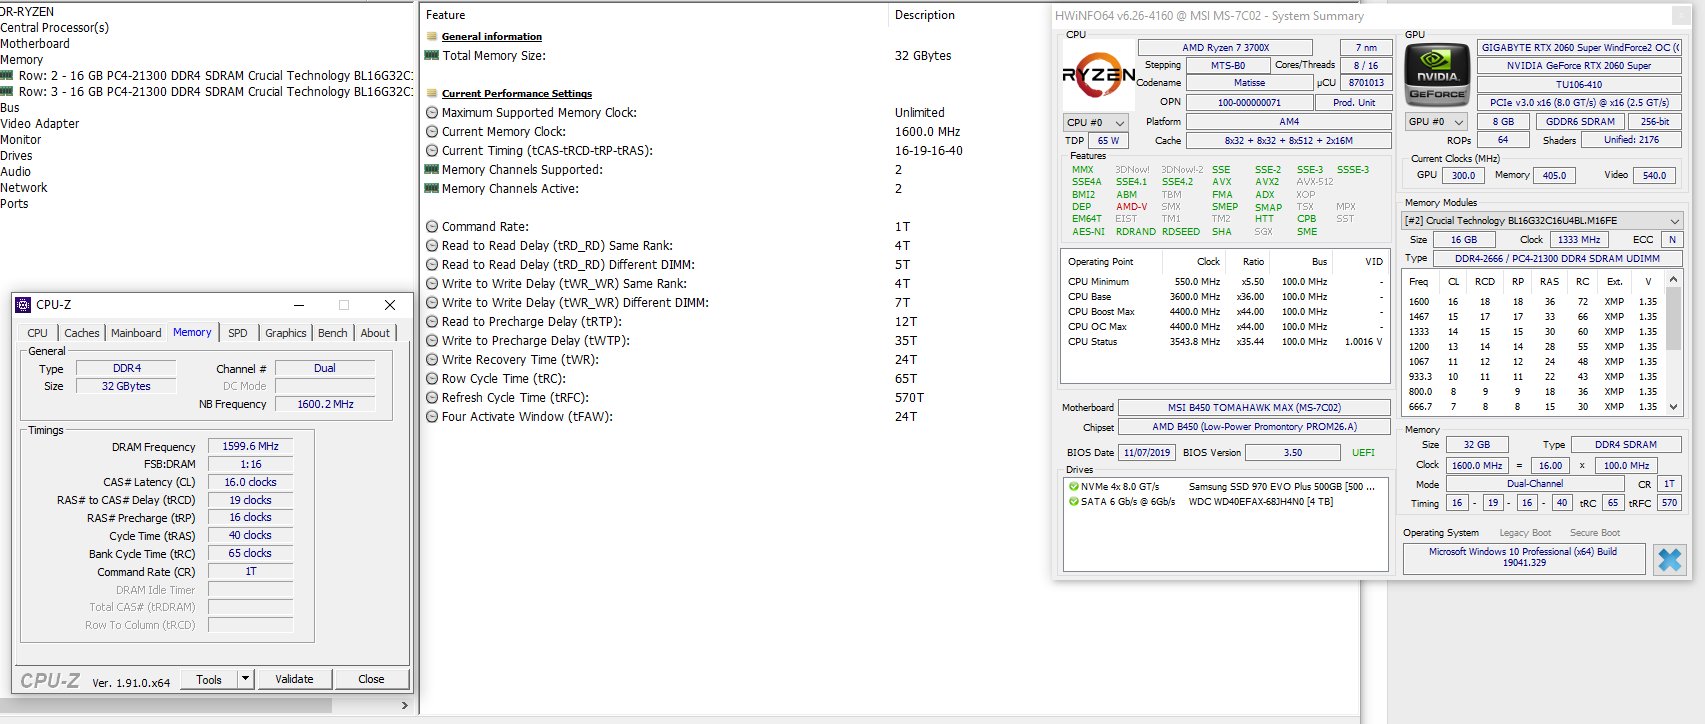Open the Graphics tab in CPU-Z
The height and width of the screenshot is (724, 1705).
pyautogui.click(x=286, y=333)
